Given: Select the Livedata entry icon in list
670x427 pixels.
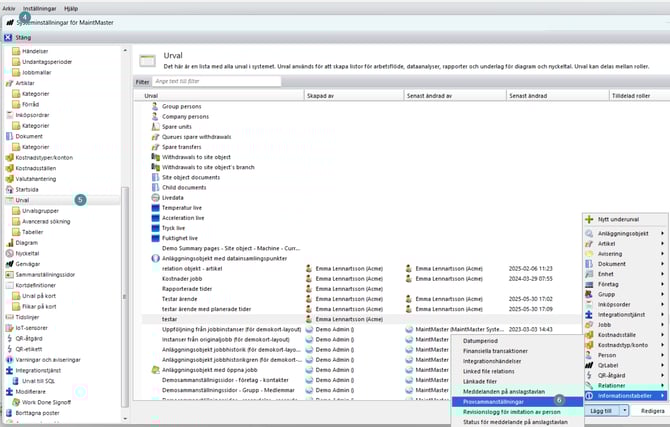Looking at the screenshot, I should 154,197.
